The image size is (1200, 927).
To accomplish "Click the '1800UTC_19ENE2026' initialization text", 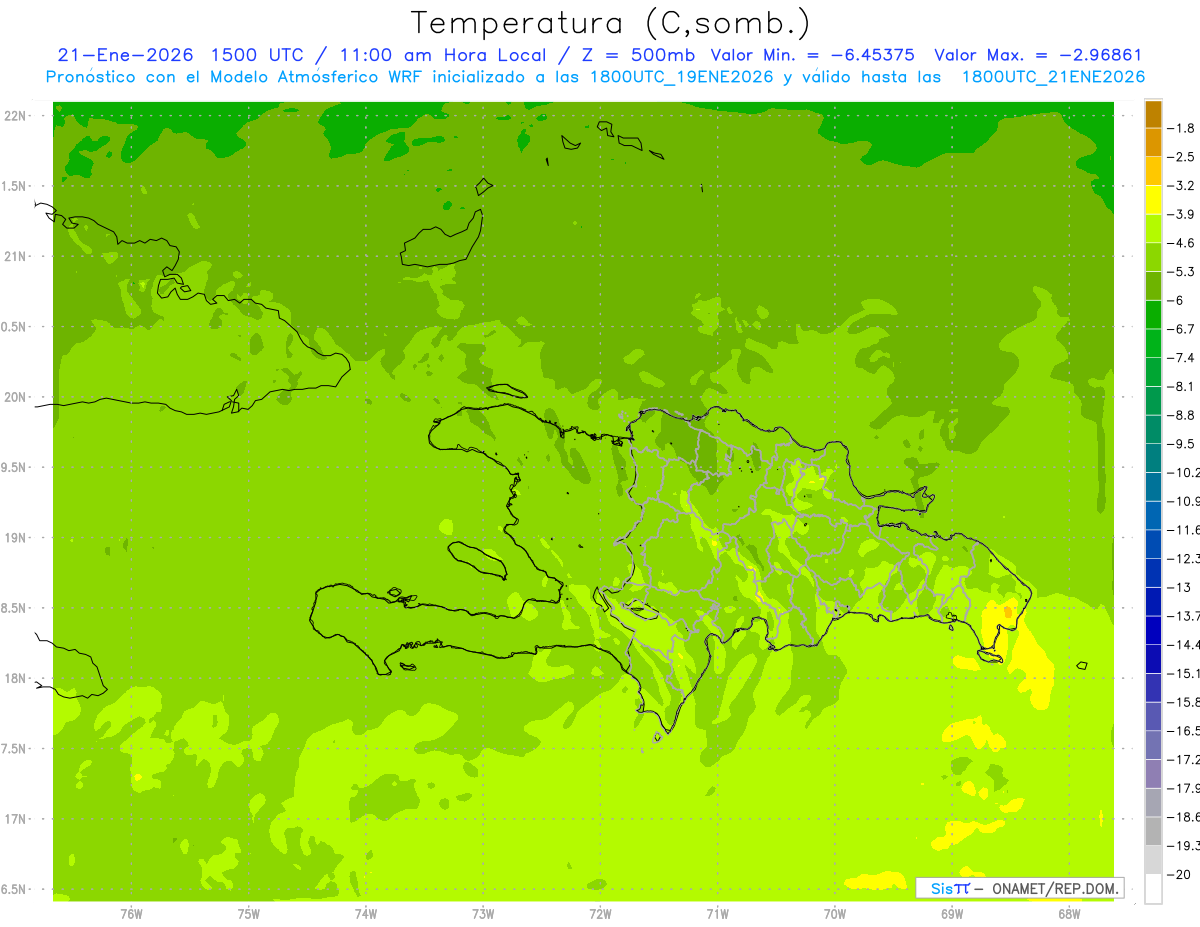I will point(680,77).
